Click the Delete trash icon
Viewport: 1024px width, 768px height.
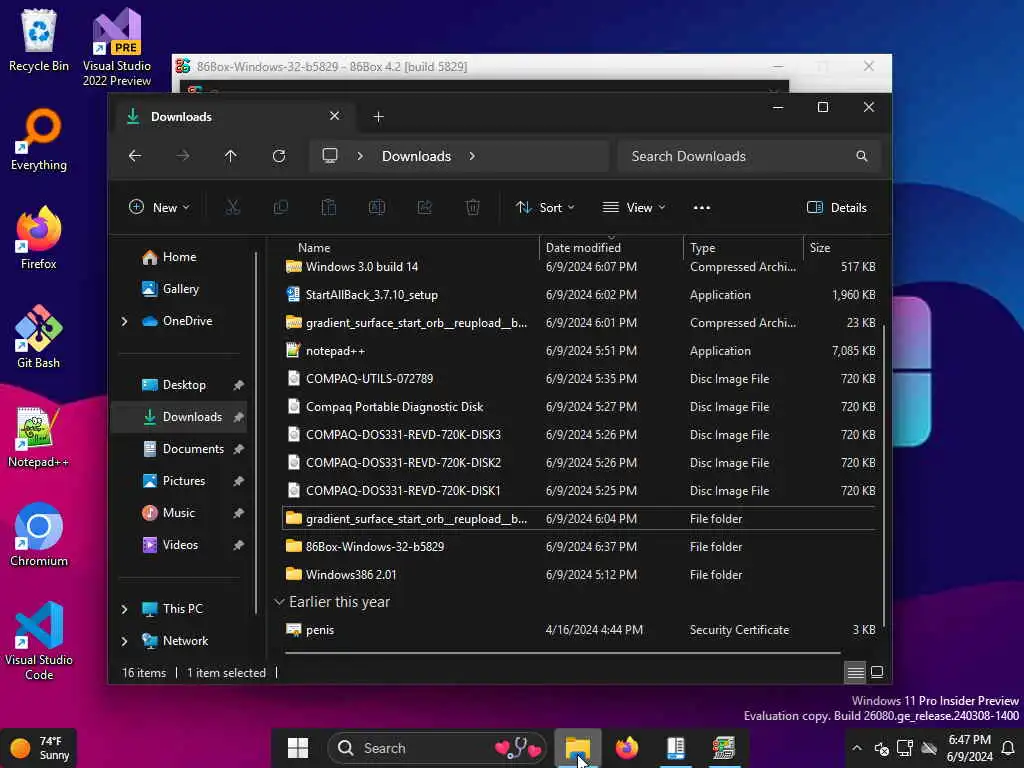point(473,208)
